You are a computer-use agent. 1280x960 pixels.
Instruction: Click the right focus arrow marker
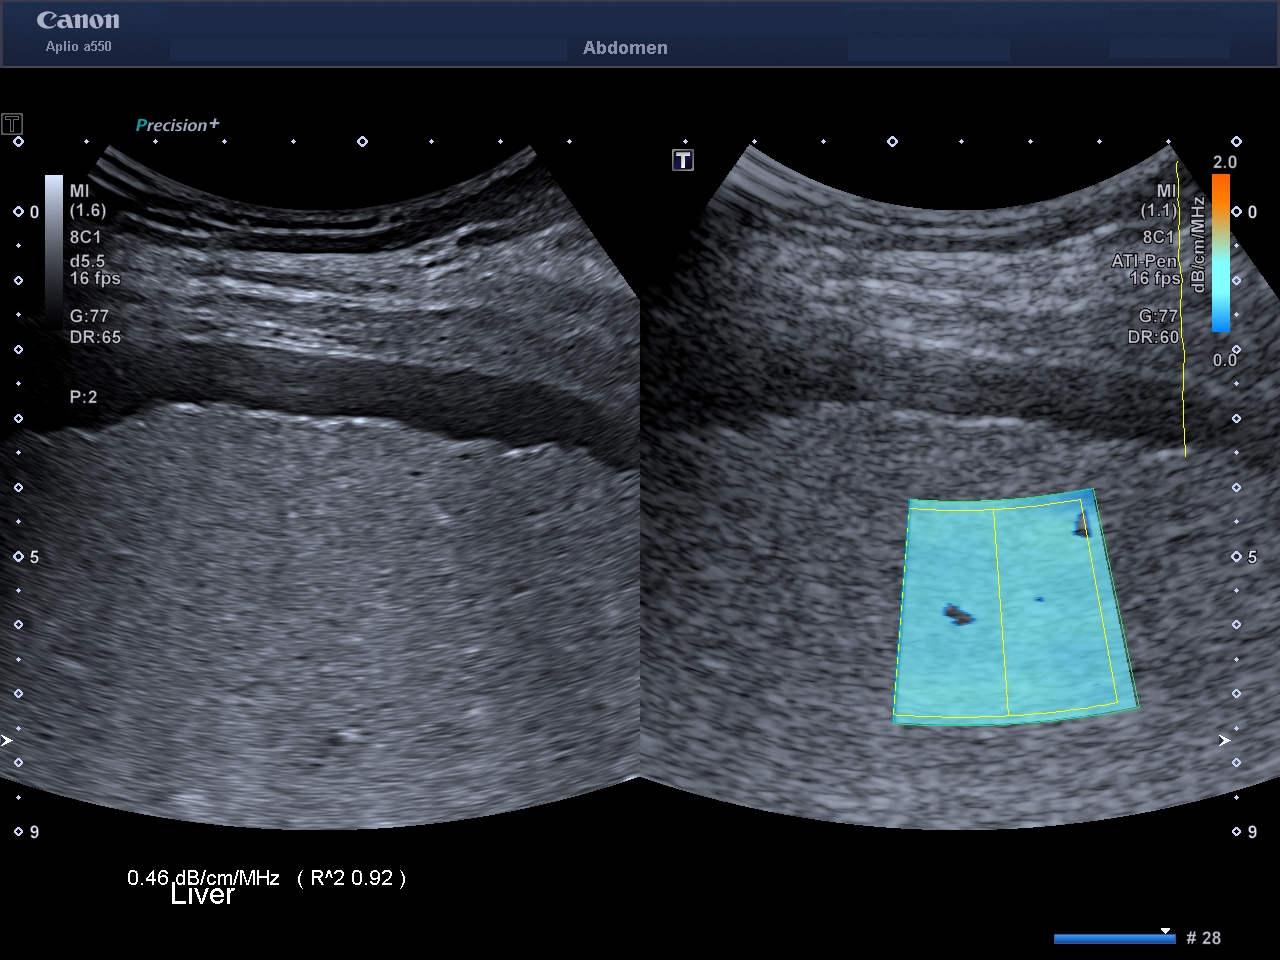click(x=1224, y=741)
